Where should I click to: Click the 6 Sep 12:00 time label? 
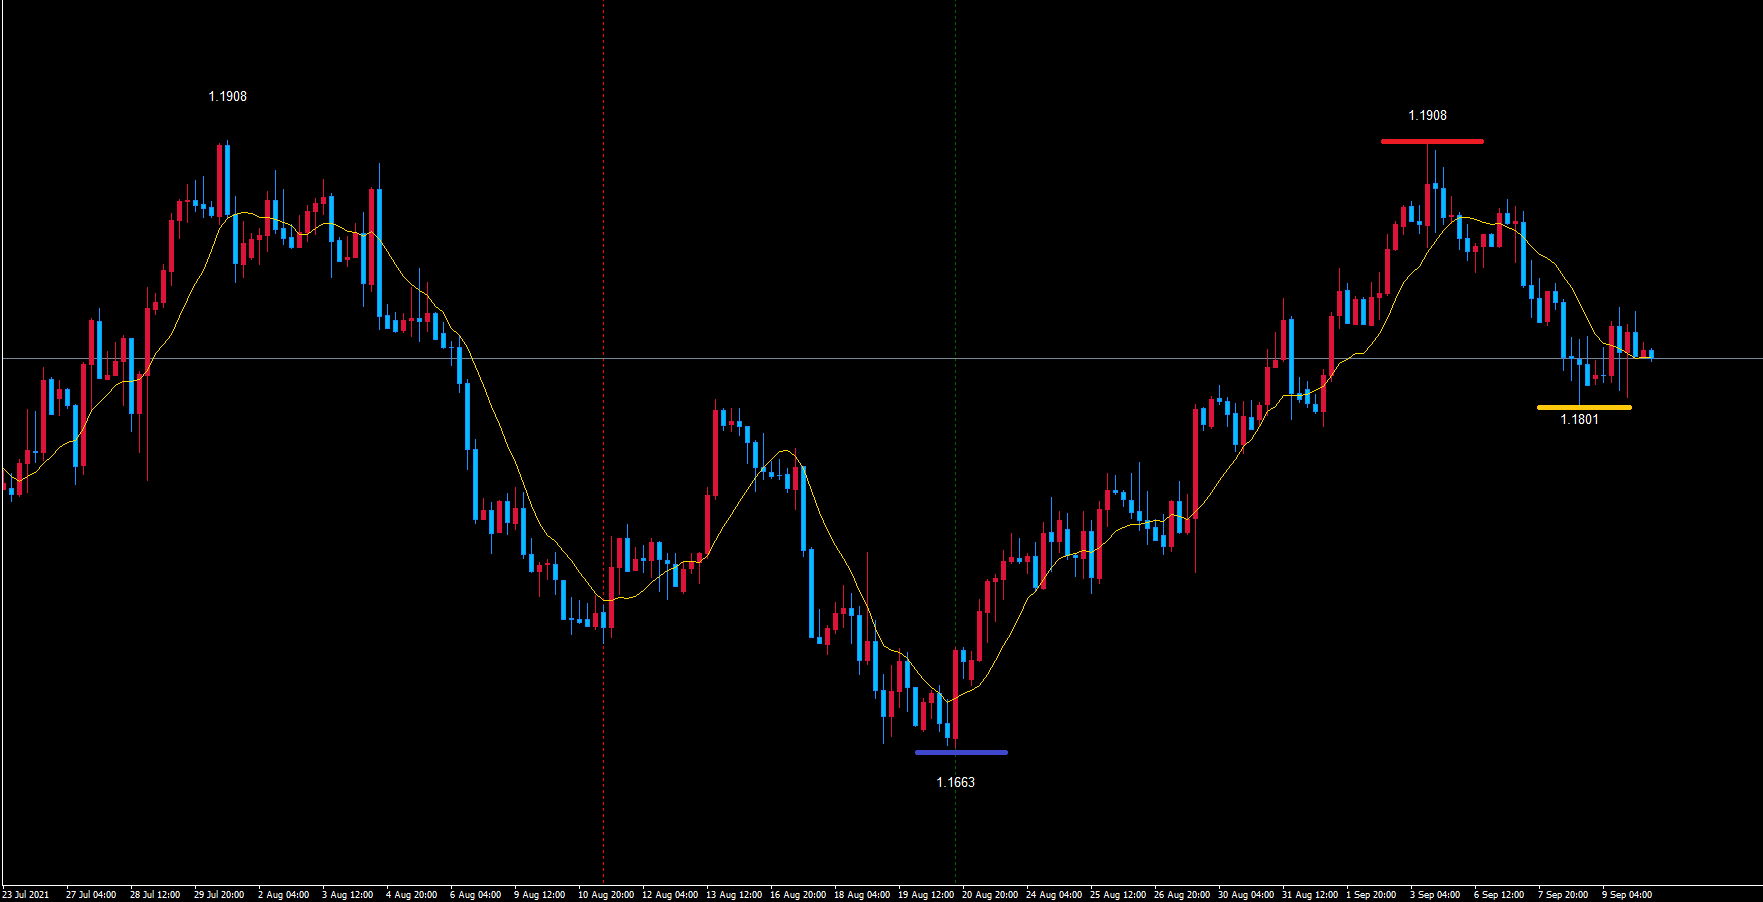1498,894
